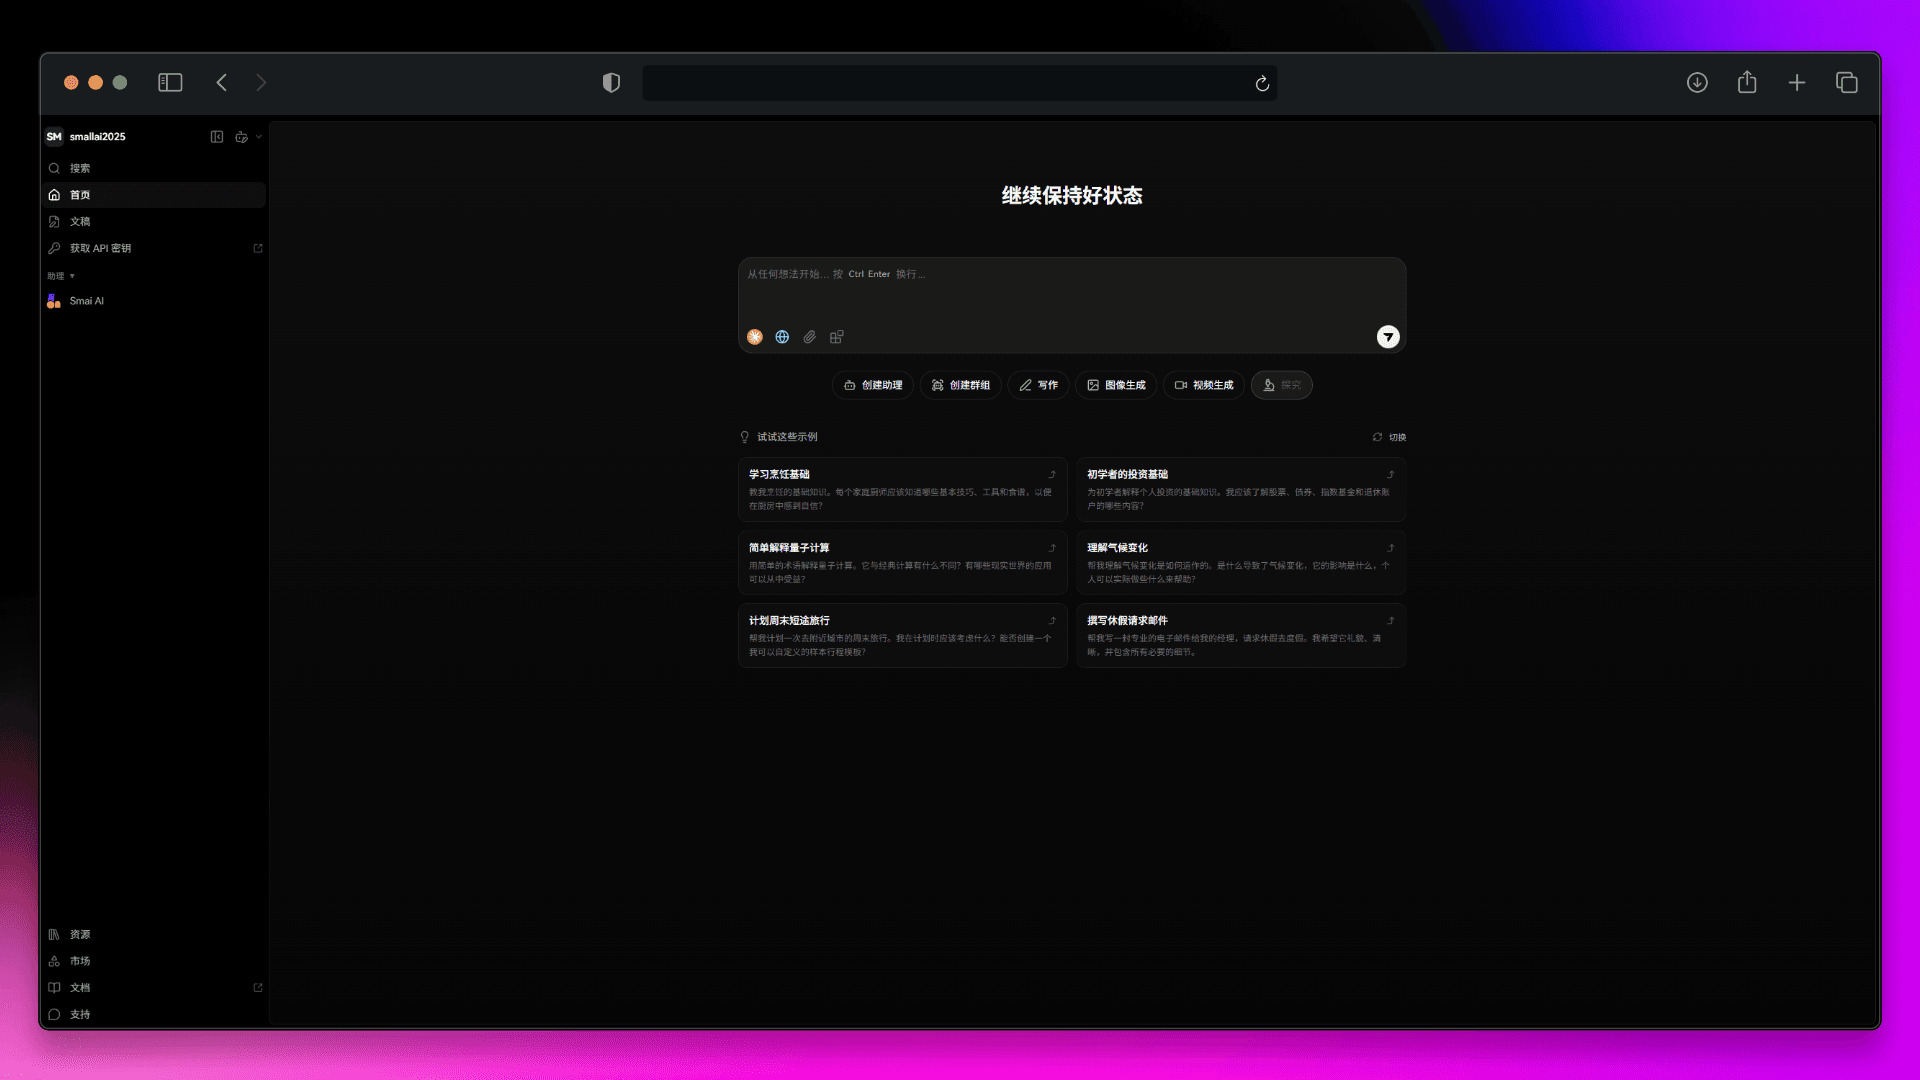Expand dropdown chevron next to new chat icon

259,137
